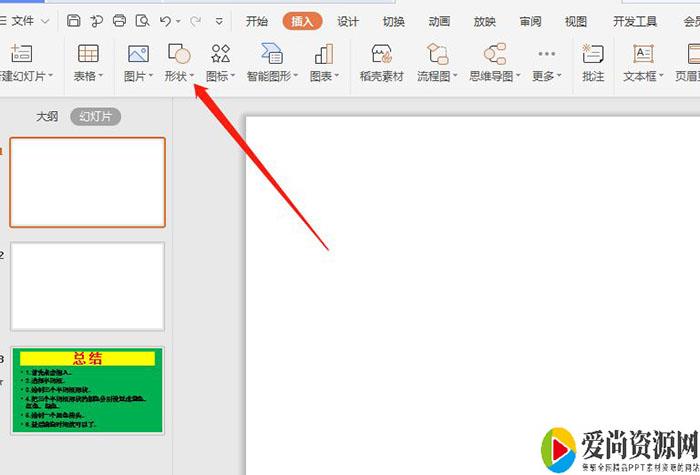
Task: Open the 切换 tab
Action: click(394, 21)
